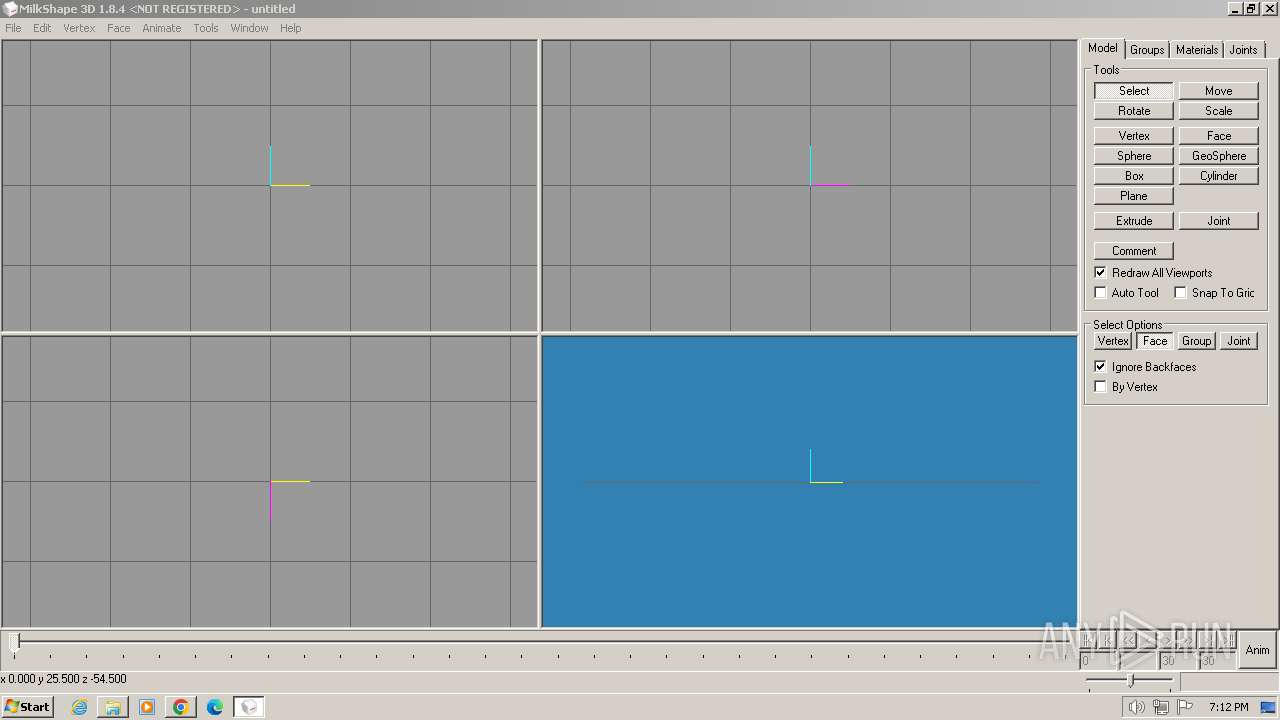Launch Internet Explorer from taskbar

click(x=79, y=707)
